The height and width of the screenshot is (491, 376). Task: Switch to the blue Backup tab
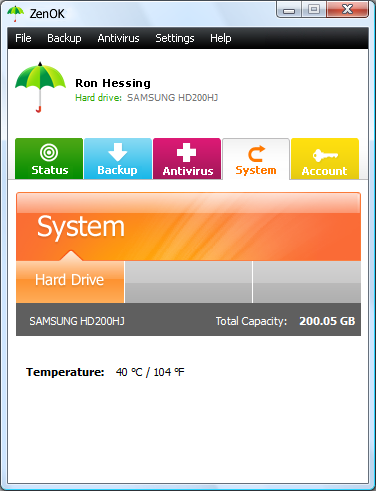tap(118, 159)
